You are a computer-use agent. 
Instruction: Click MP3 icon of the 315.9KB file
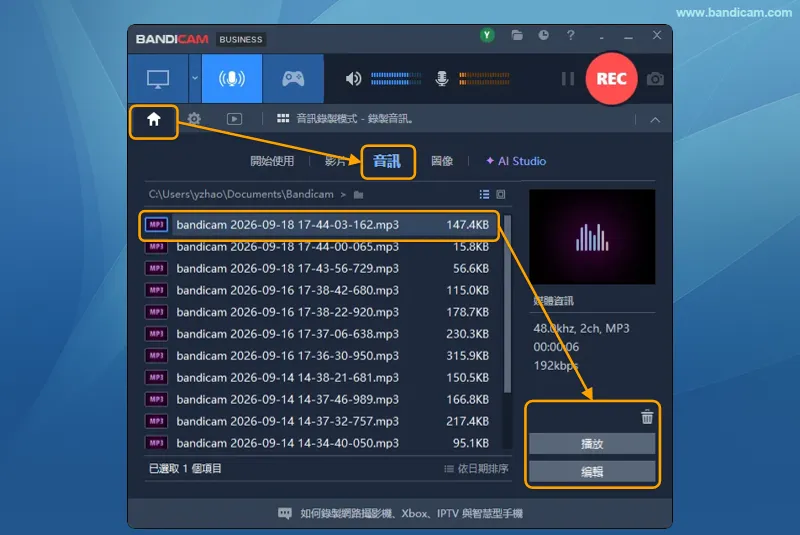tap(156, 355)
